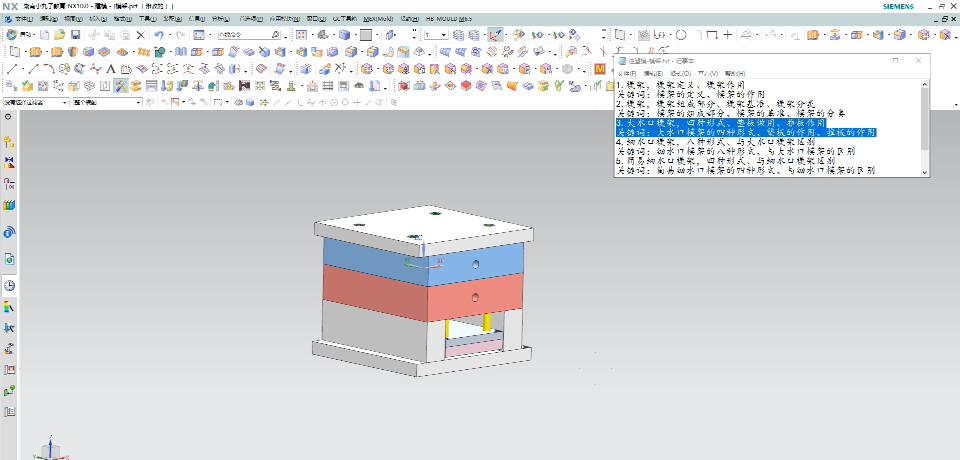Toggle the Quadrant Point snap circle icon

pos(346,102)
